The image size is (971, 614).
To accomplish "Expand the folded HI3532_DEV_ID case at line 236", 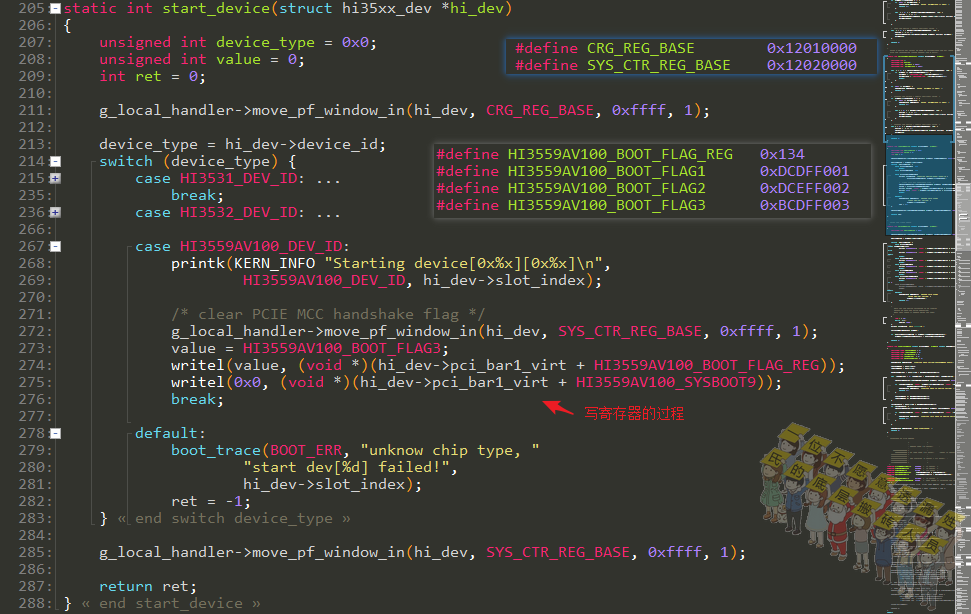I will (55, 212).
